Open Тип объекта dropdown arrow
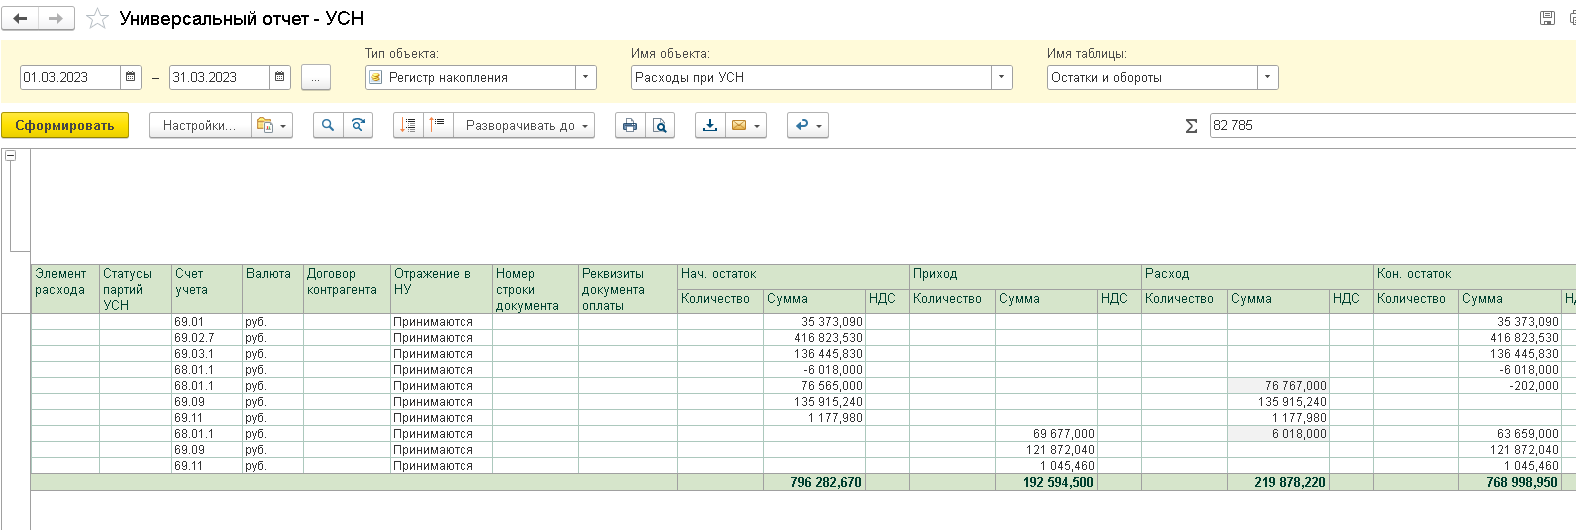This screenshot has width=1576, height=530. (586, 77)
